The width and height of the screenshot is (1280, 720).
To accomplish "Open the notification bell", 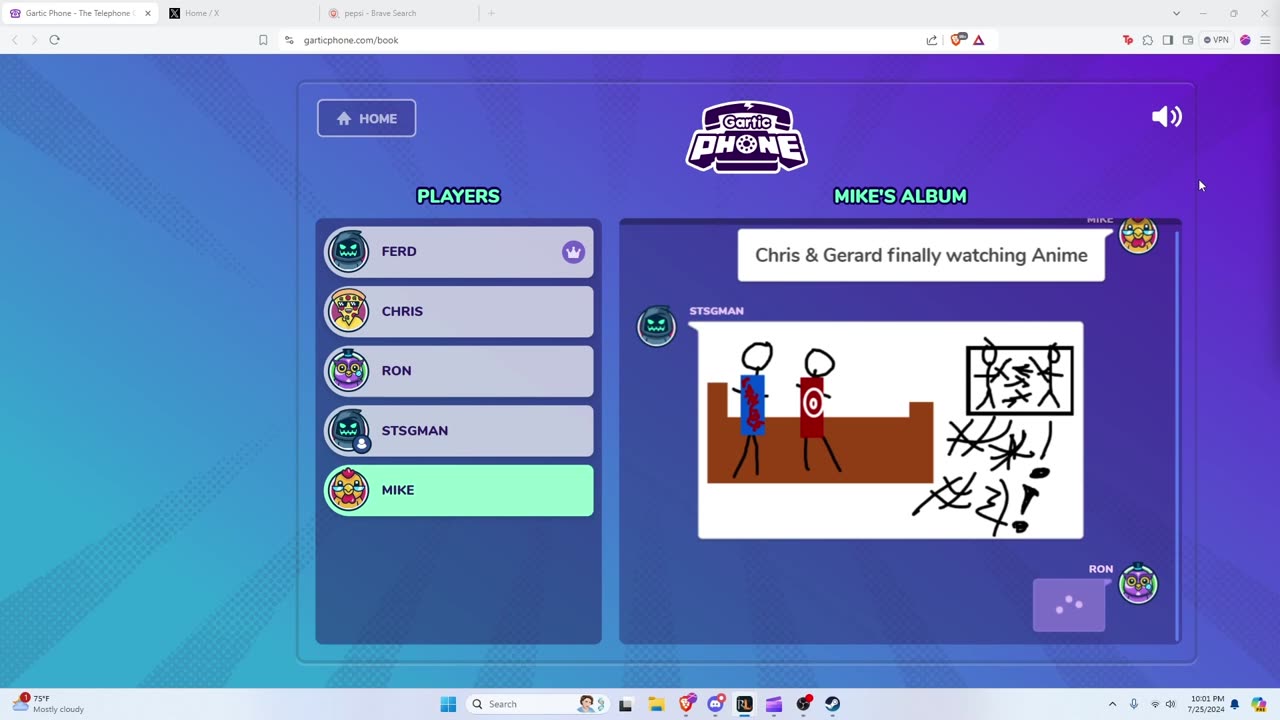I will tap(1235, 704).
